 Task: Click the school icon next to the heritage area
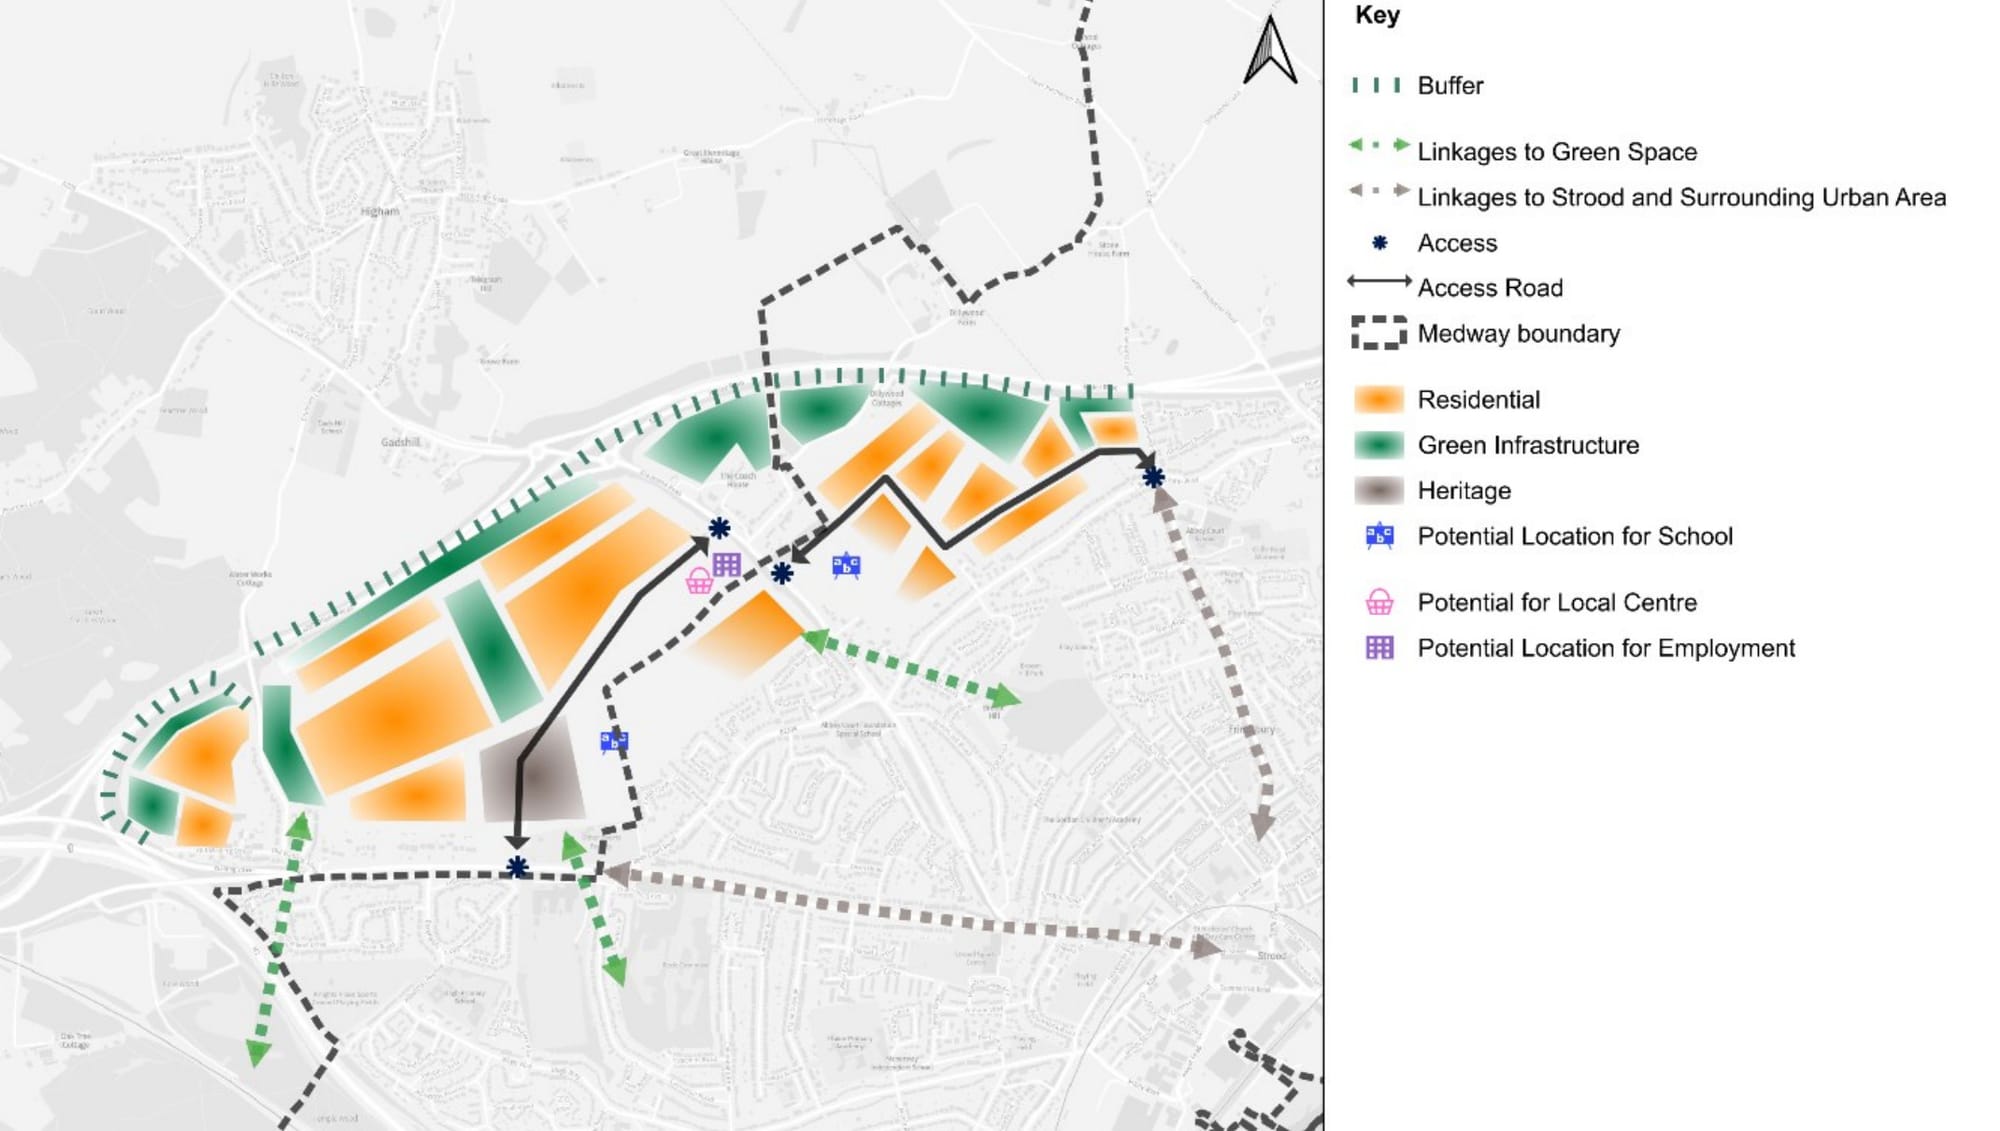613,741
